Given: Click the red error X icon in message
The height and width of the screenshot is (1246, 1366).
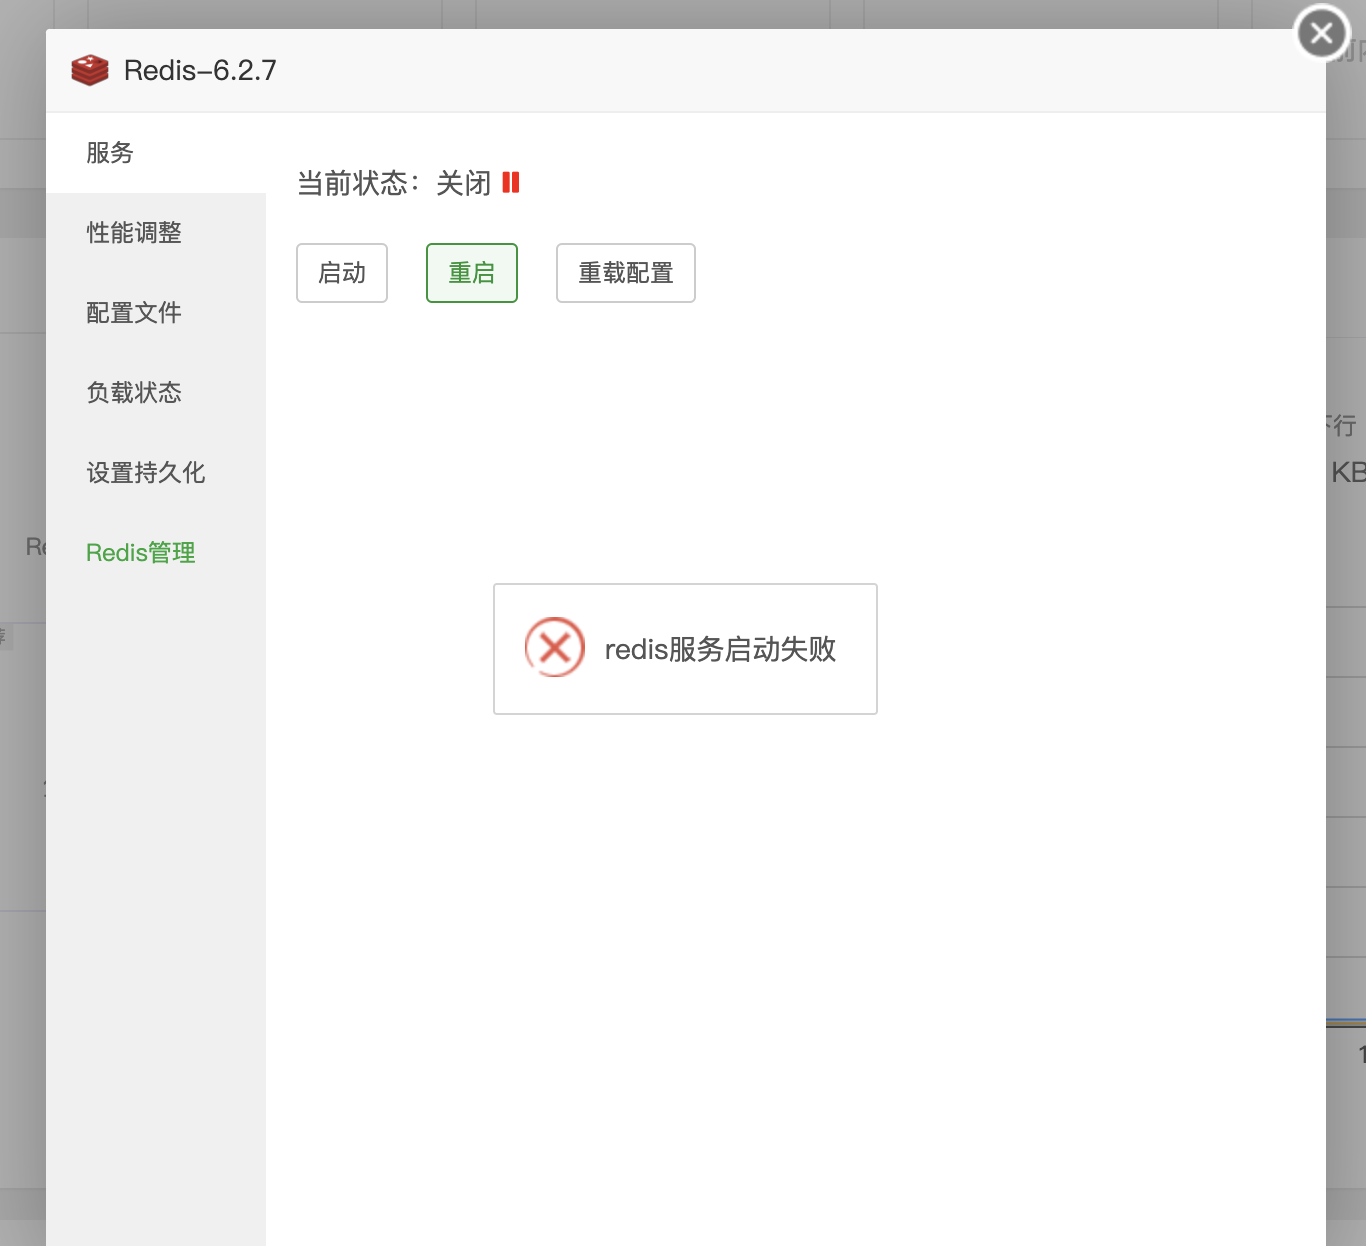Looking at the screenshot, I should (555, 648).
